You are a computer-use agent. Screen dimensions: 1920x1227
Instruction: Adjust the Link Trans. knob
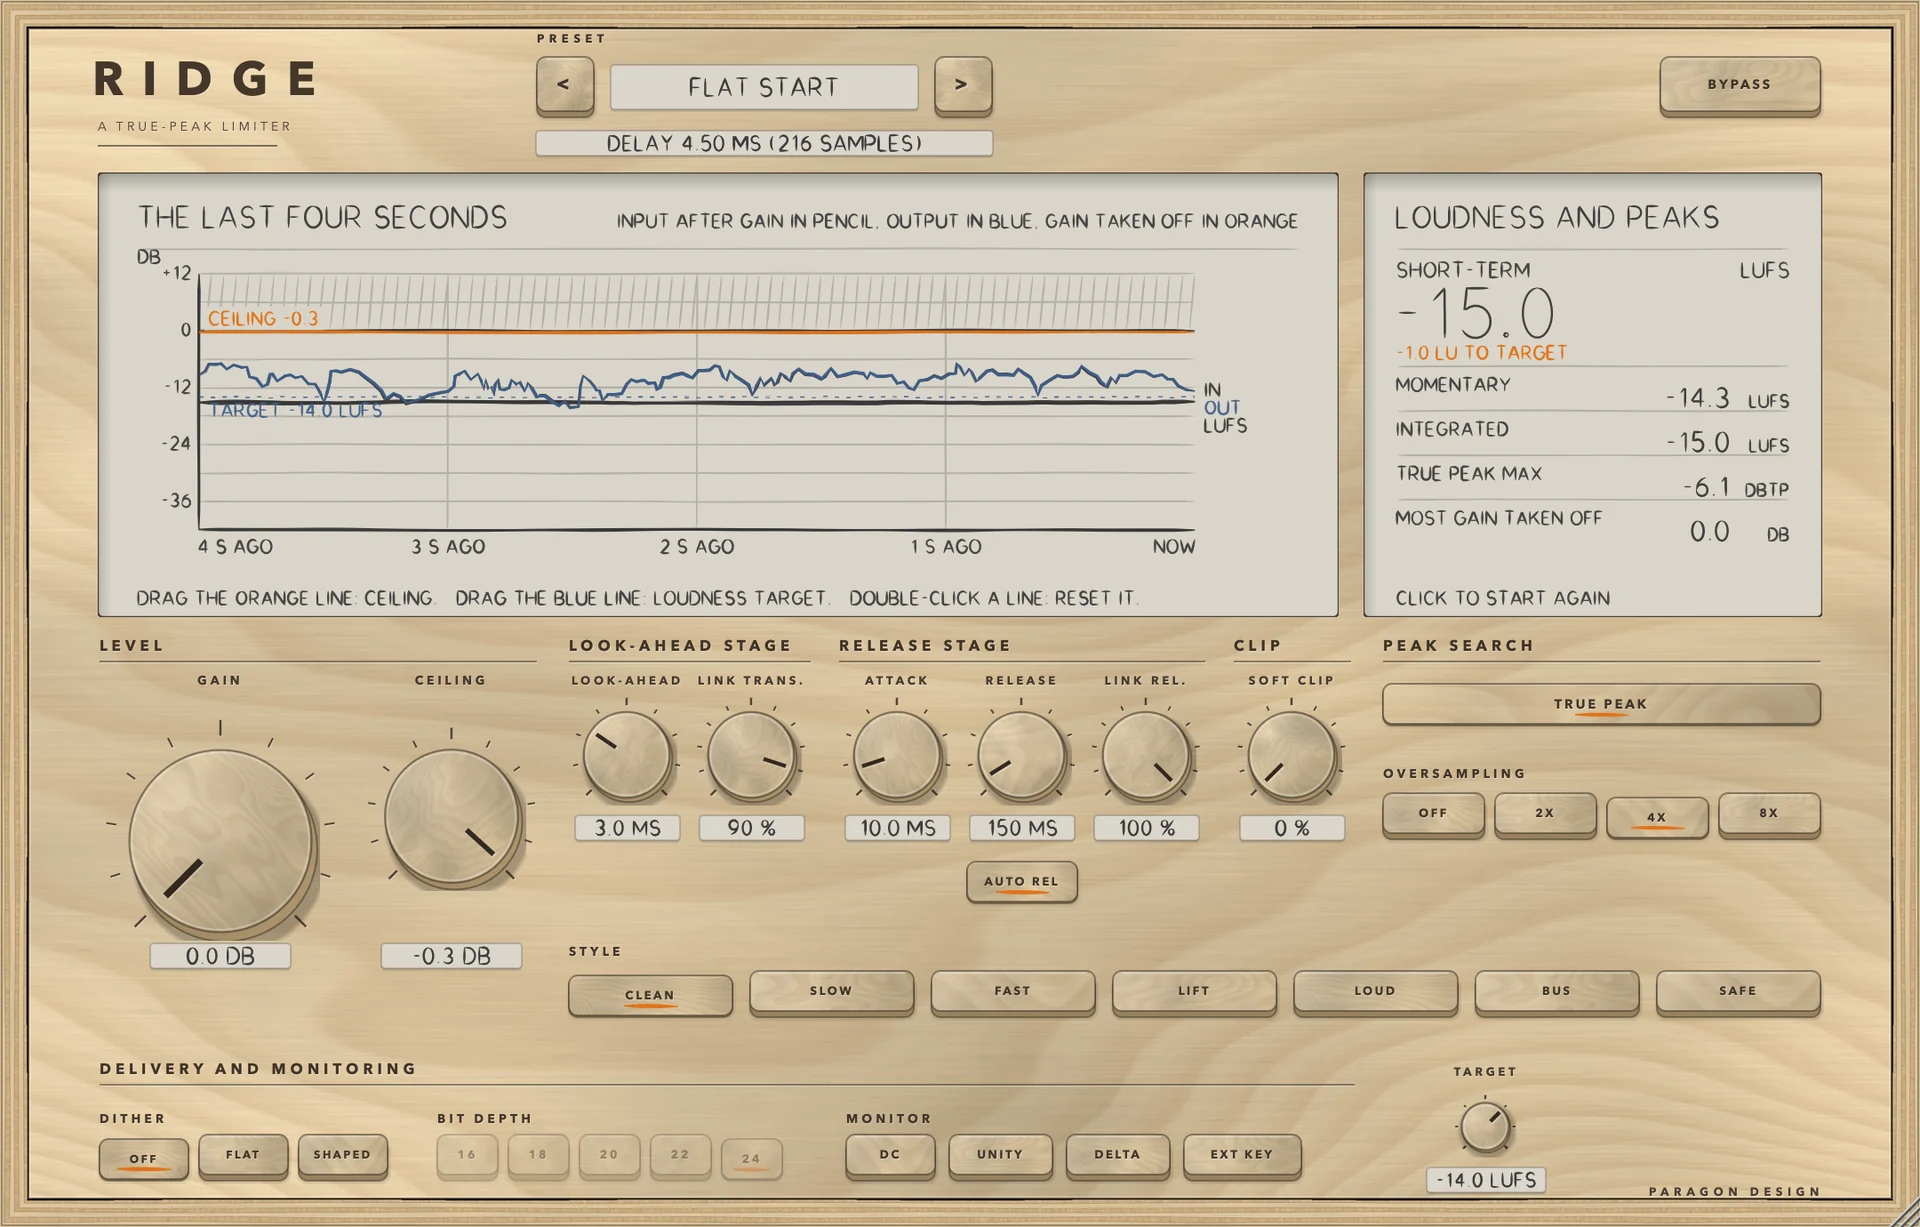(x=751, y=756)
